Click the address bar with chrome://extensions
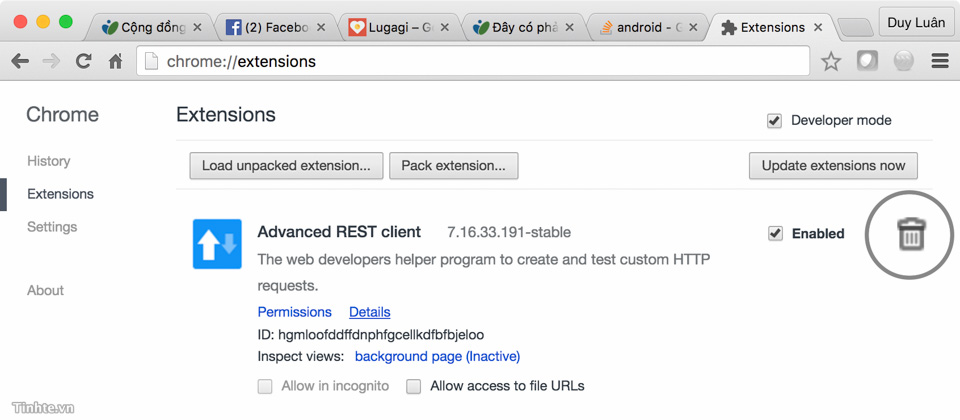 [472, 61]
